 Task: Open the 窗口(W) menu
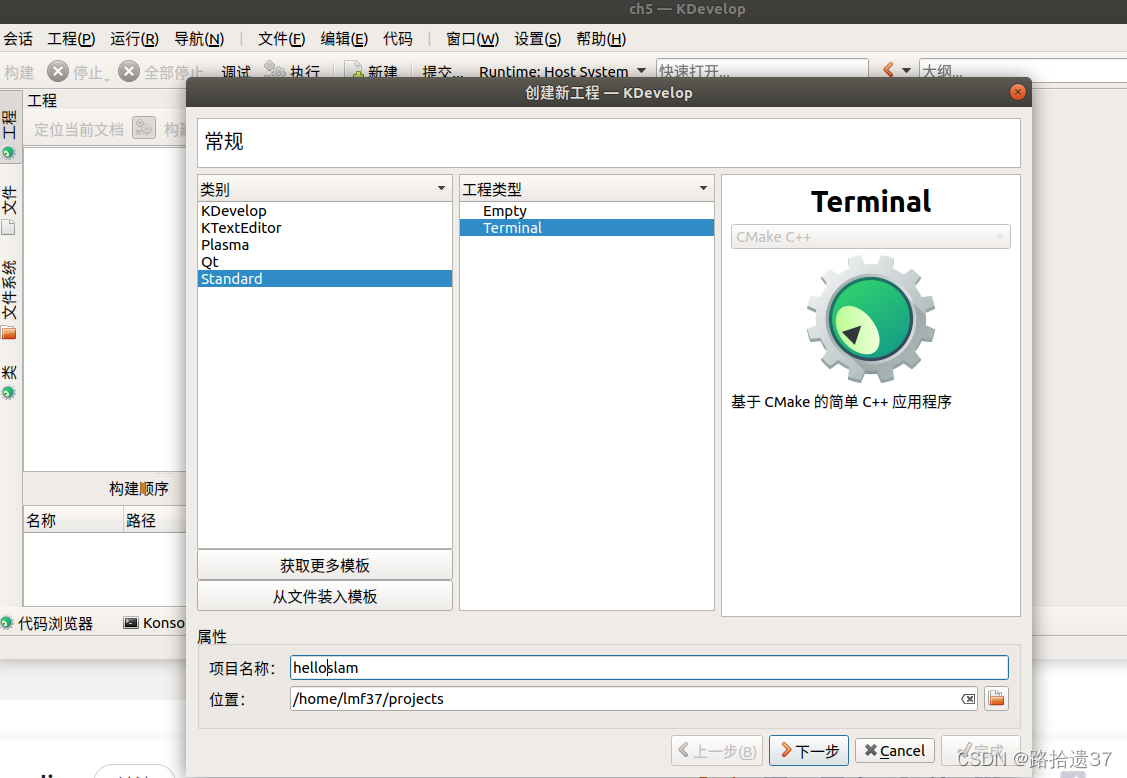[x=472, y=39]
